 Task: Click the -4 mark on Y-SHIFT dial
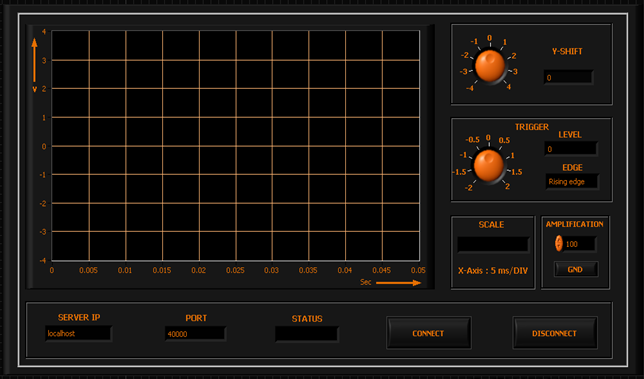point(470,88)
